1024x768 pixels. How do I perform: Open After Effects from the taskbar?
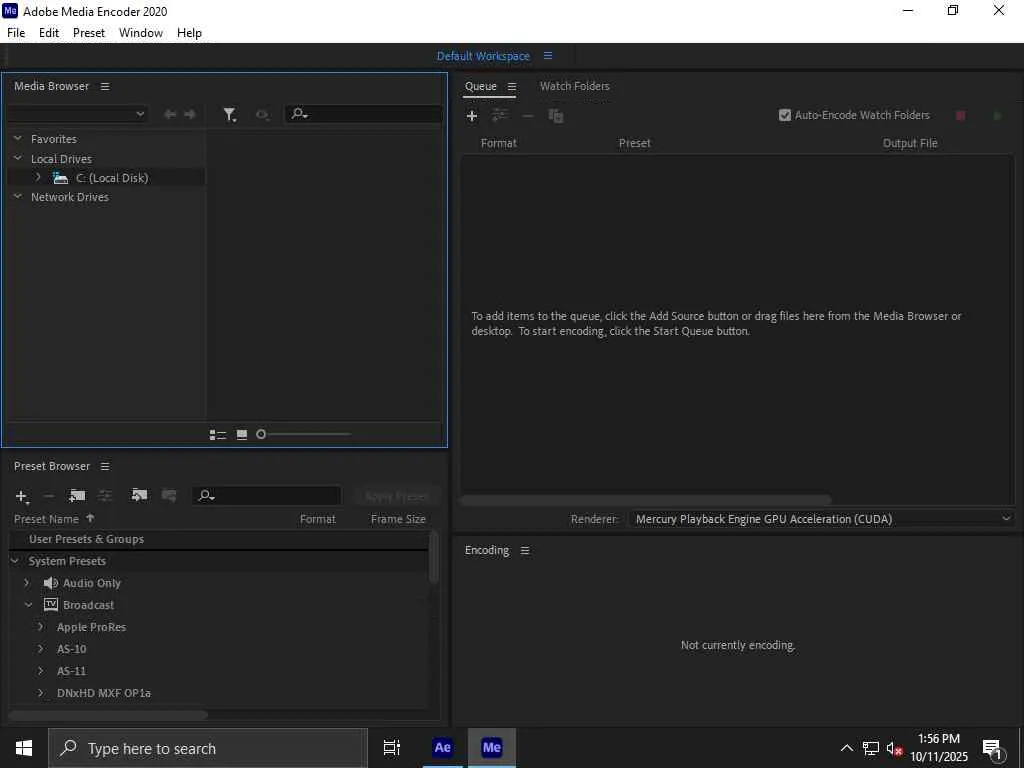[x=443, y=748]
